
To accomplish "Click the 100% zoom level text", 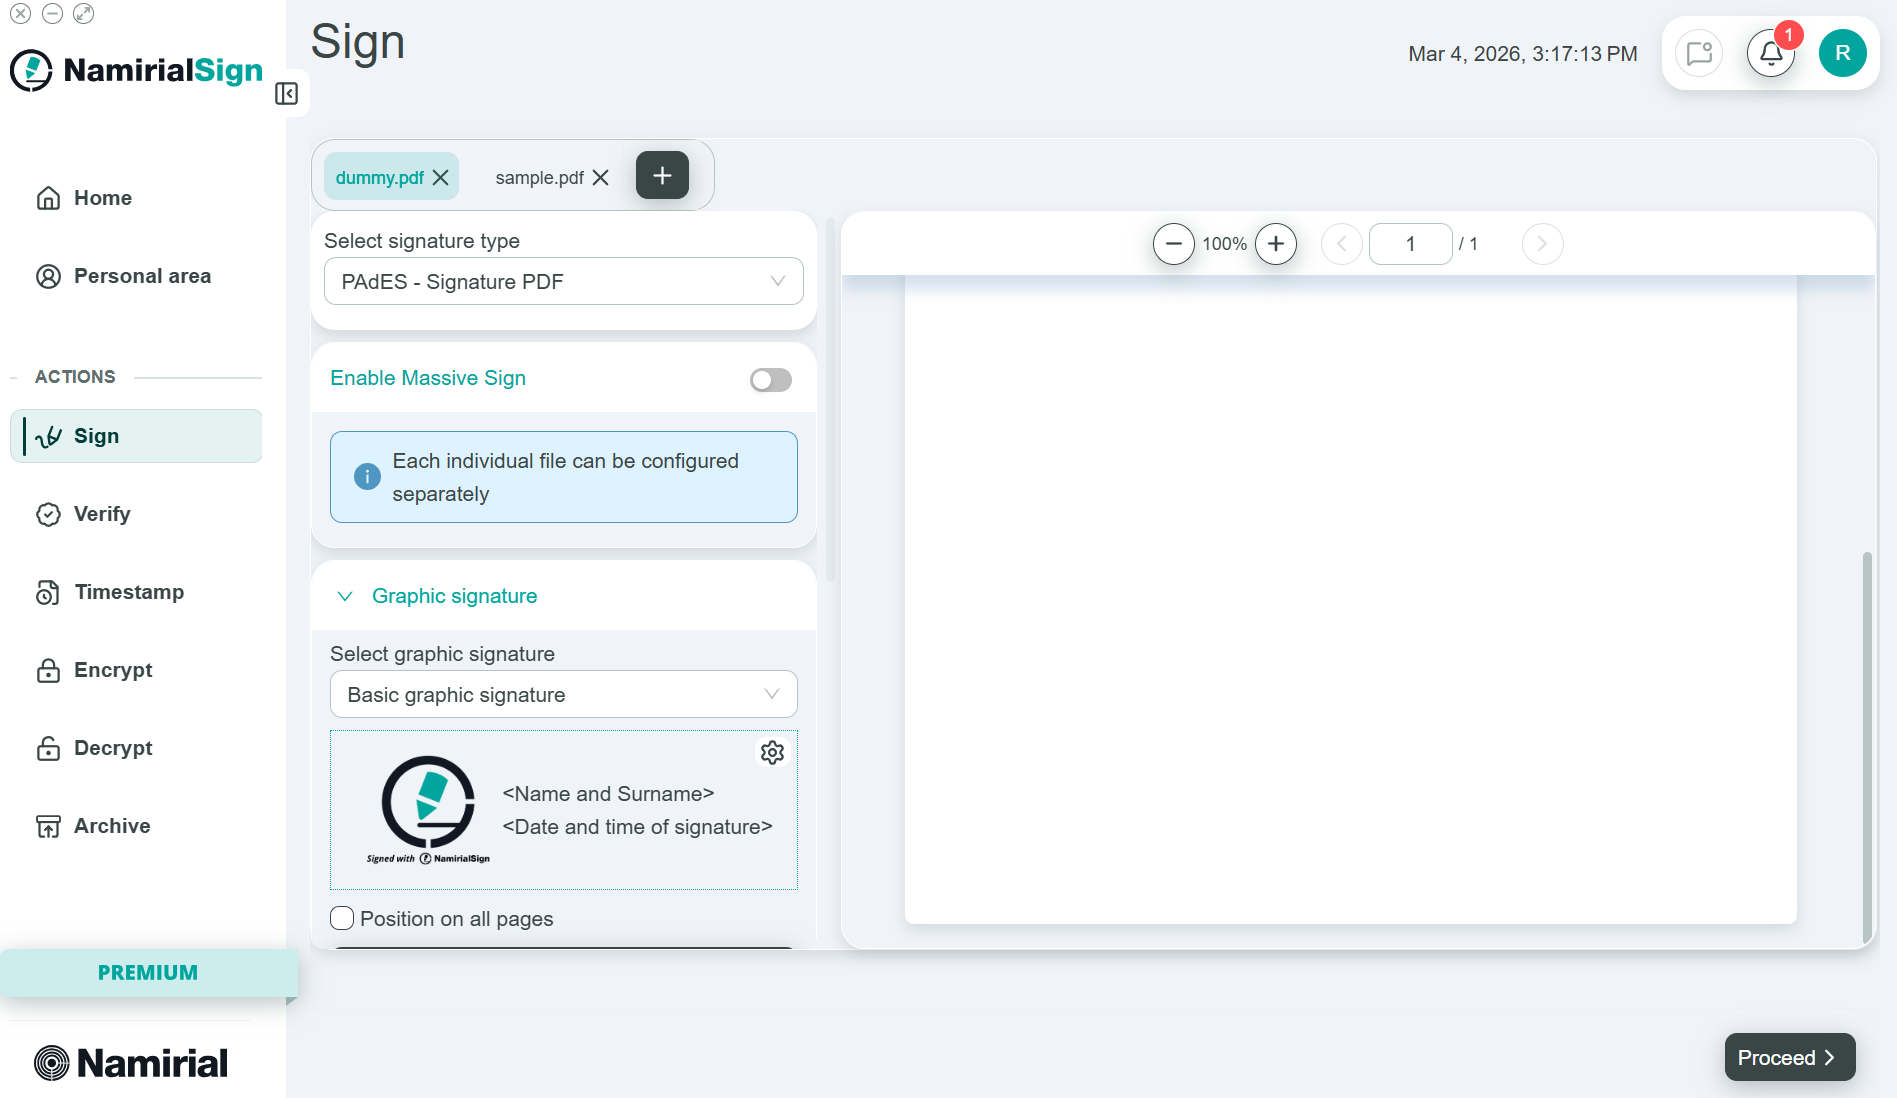I will point(1224,244).
